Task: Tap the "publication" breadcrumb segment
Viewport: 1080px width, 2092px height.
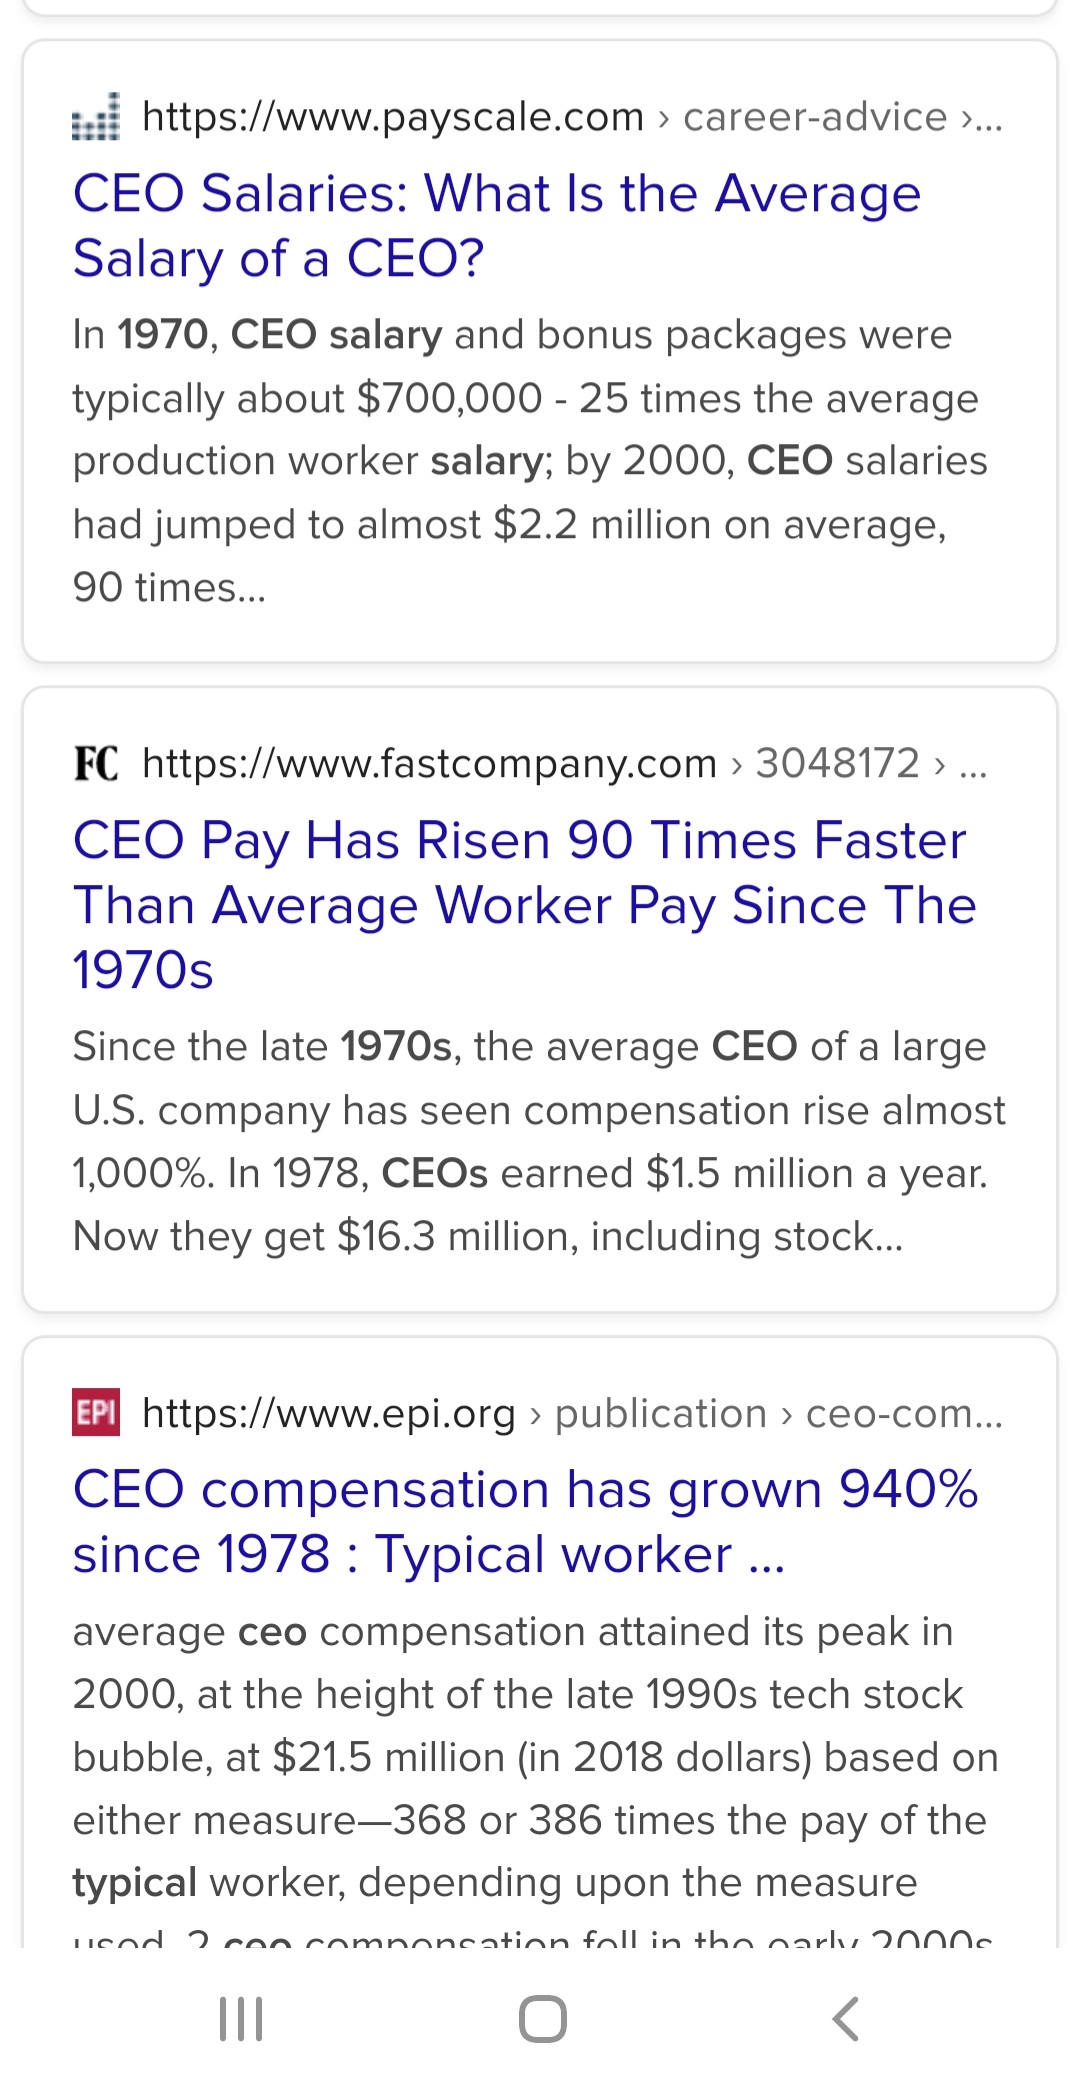Action: [661, 1413]
